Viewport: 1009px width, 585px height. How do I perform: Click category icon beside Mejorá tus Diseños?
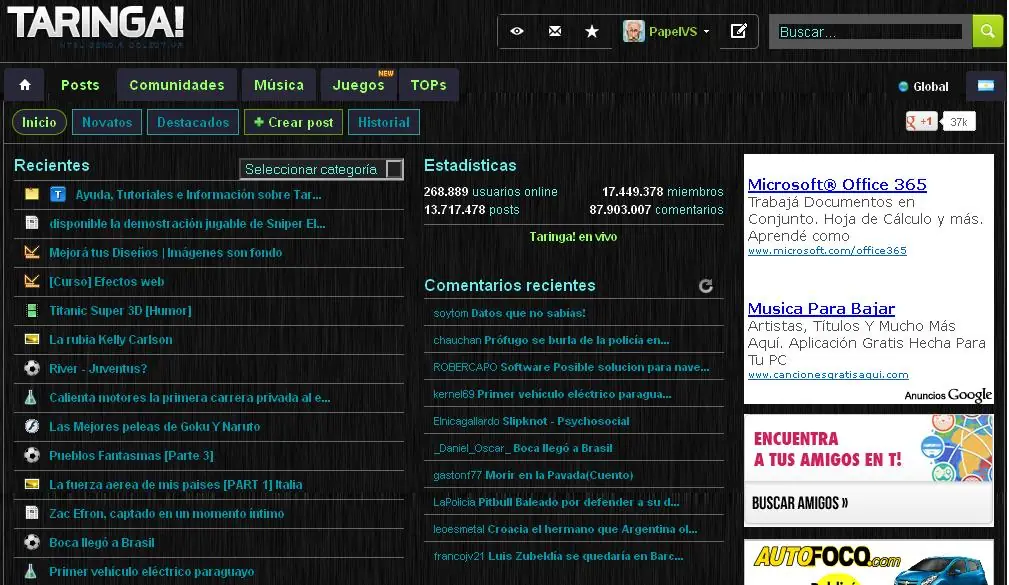pyautogui.click(x=32, y=252)
